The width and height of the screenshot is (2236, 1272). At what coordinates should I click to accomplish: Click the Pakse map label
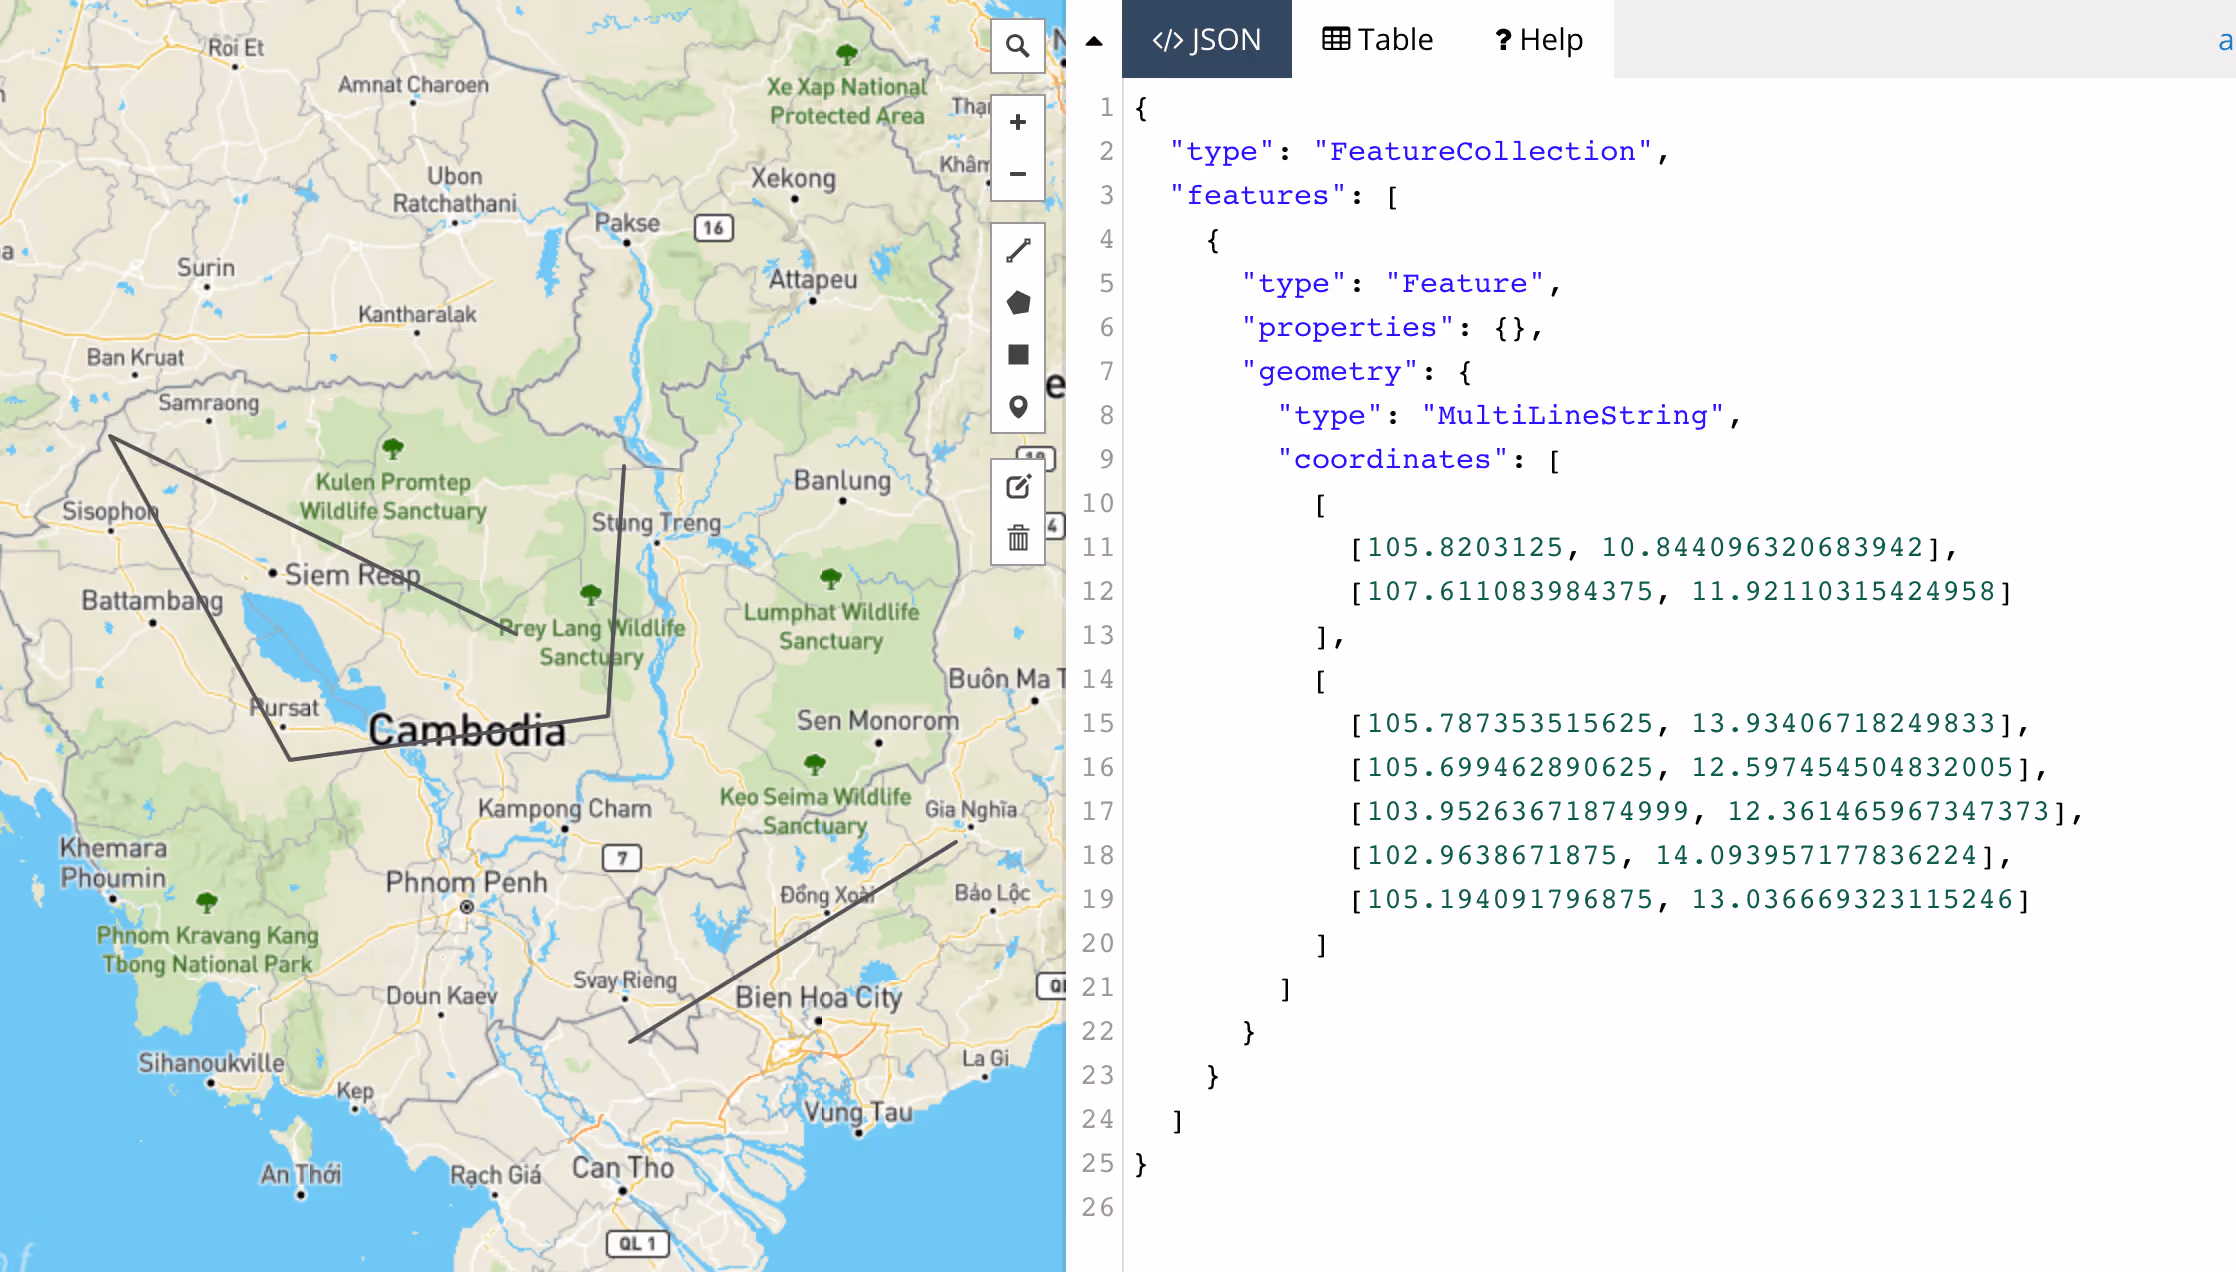click(x=627, y=223)
